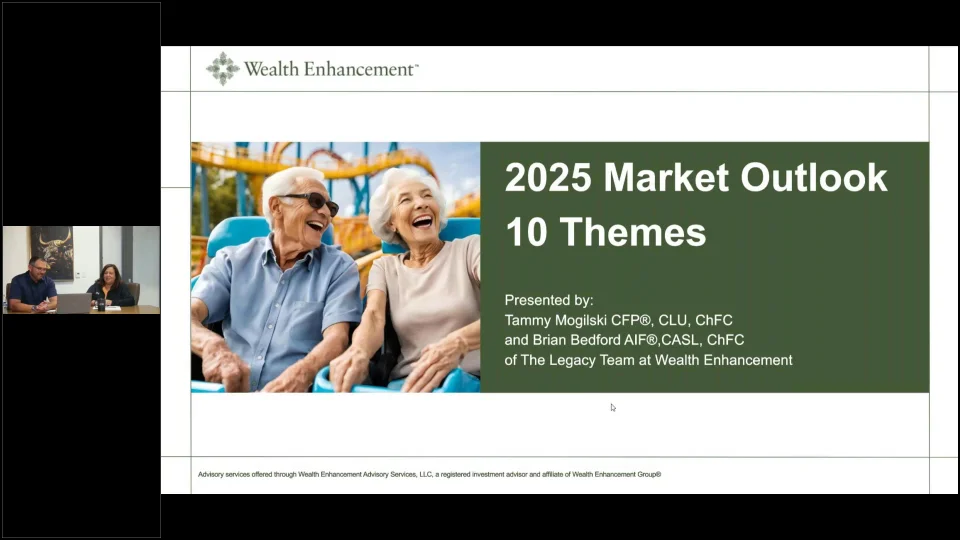Viewport: 960px width, 540px height.
Task: Click the "Presented by:" text line
Action: [x=549, y=300]
